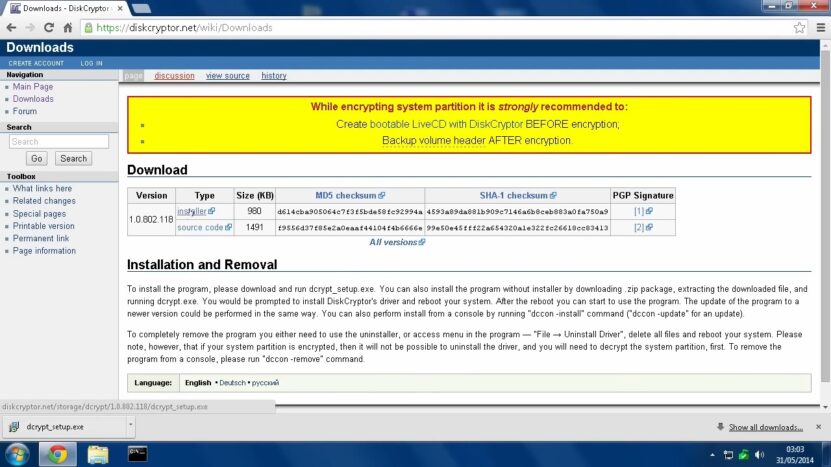This screenshot has width=831, height=467.
Task: Open the Chrome menu hamburger icon
Action: point(820,28)
